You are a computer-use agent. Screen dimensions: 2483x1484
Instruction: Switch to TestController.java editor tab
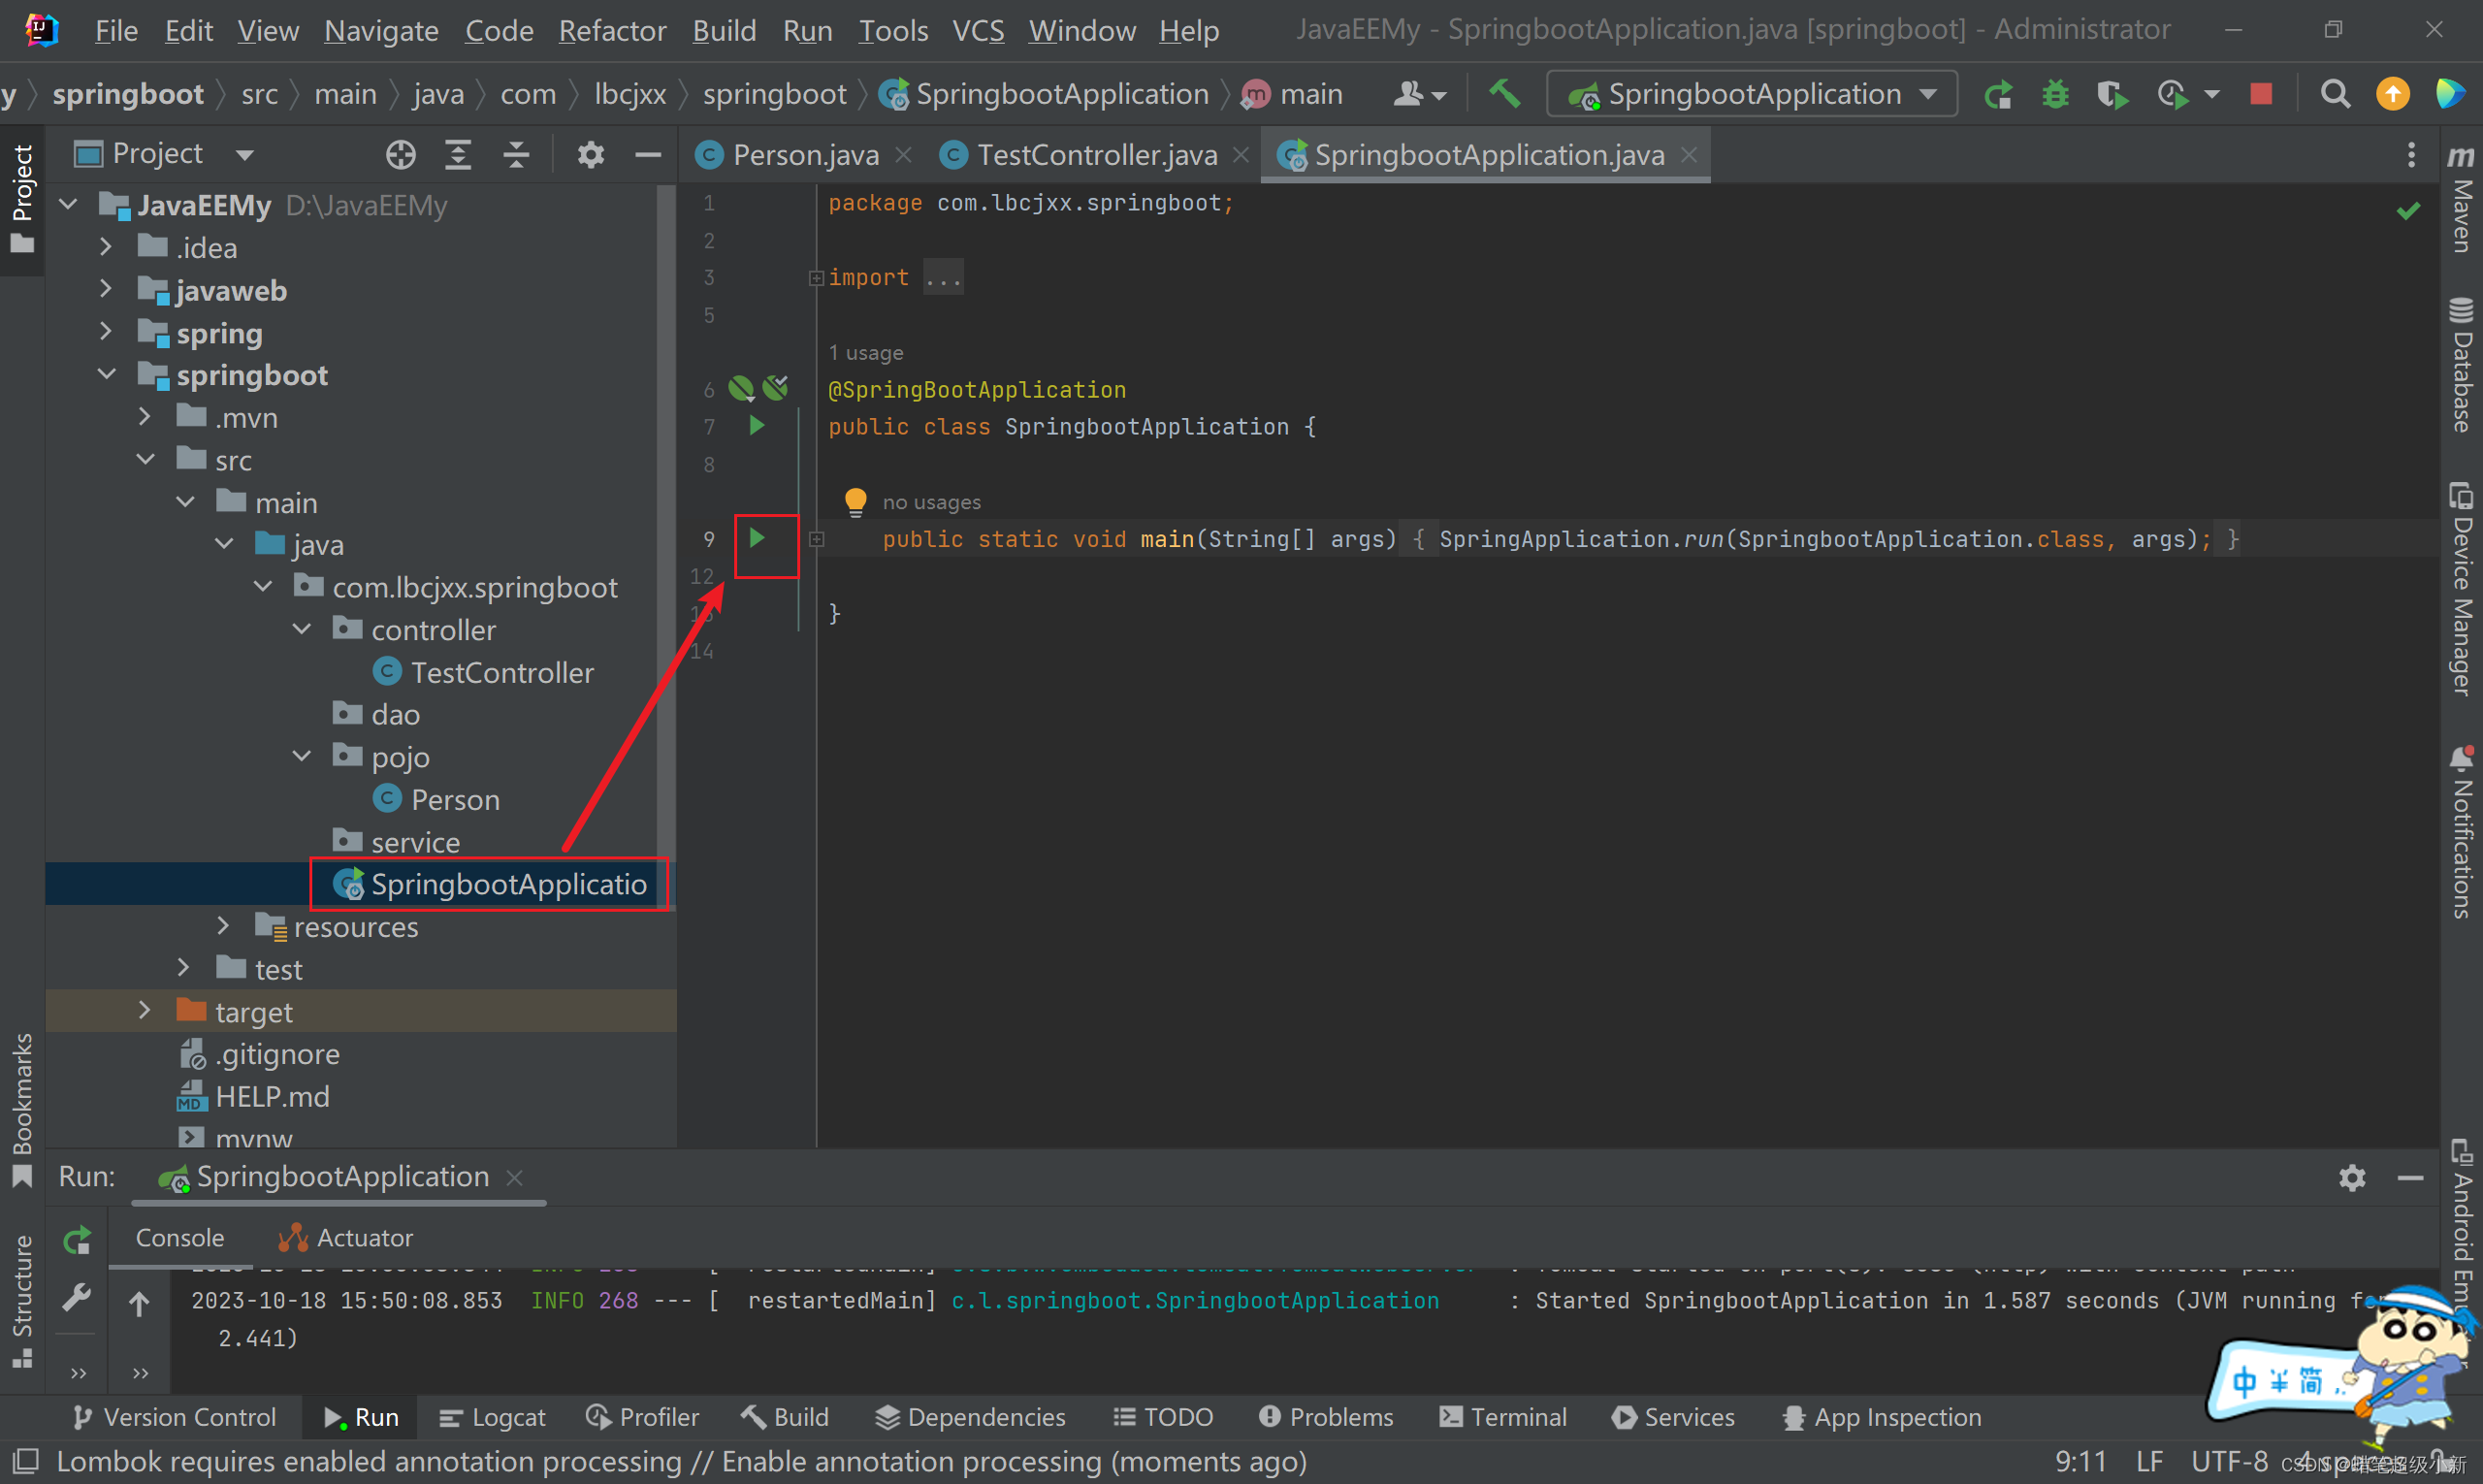click(x=1096, y=155)
